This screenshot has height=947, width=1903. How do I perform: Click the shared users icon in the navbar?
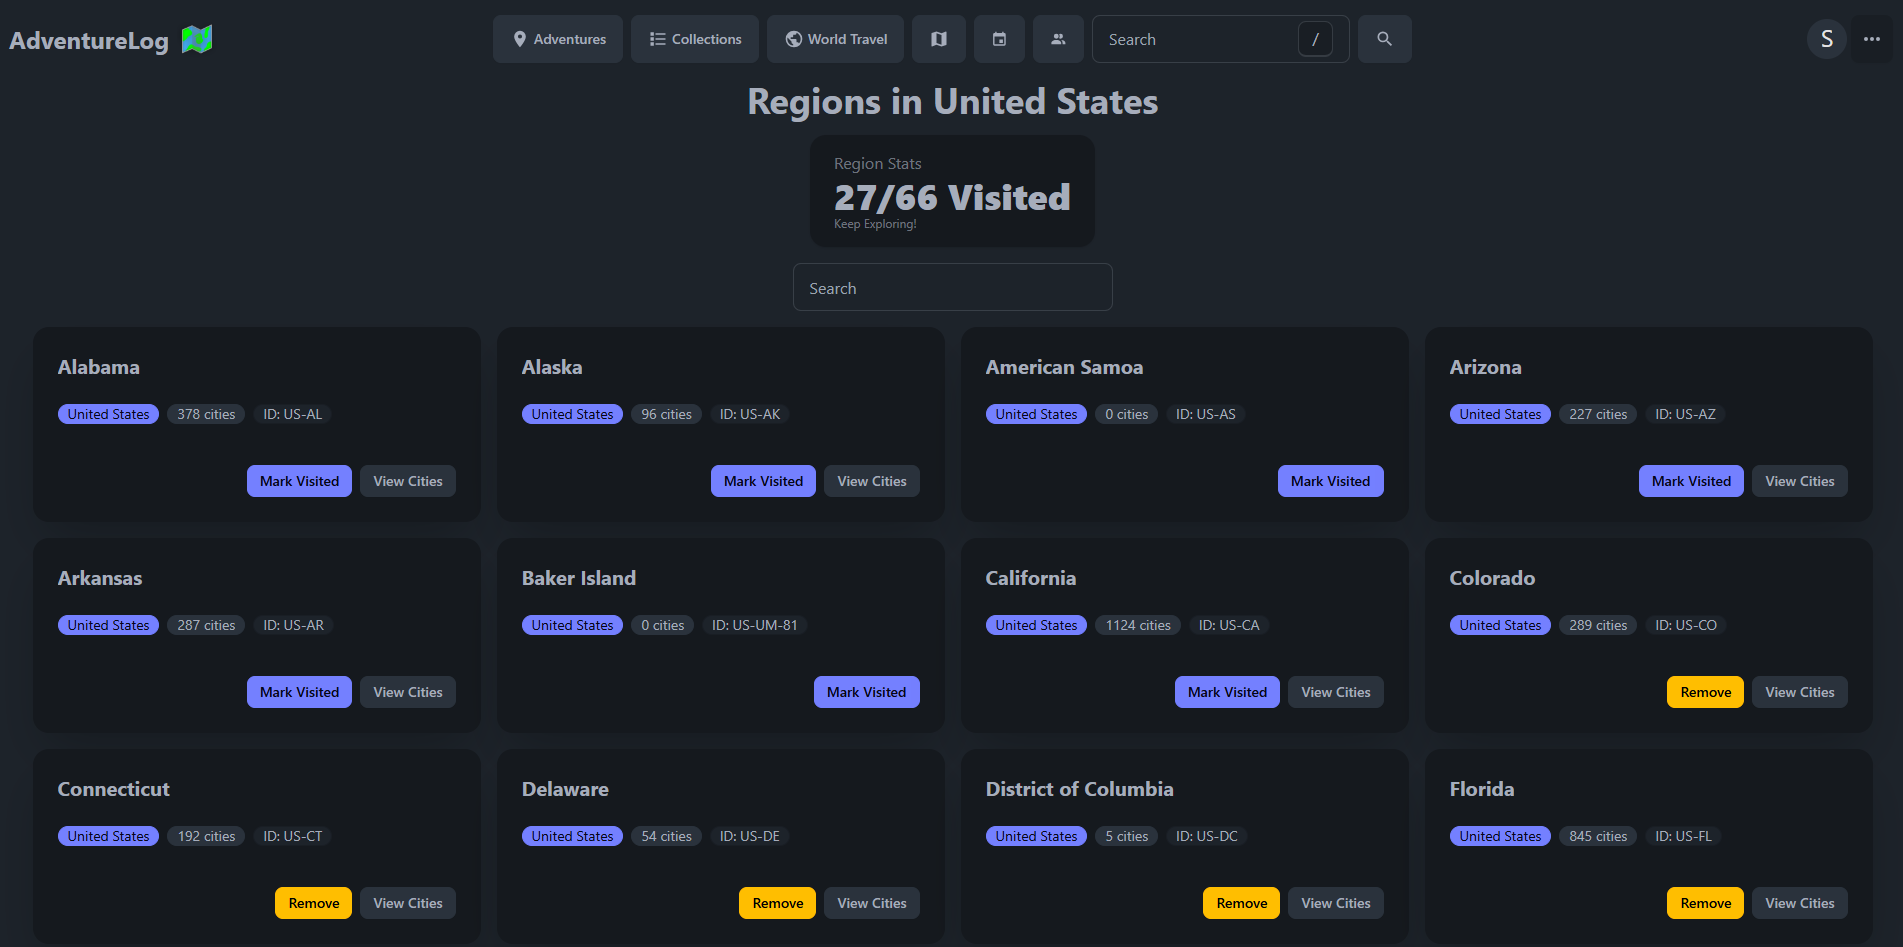(1058, 39)
